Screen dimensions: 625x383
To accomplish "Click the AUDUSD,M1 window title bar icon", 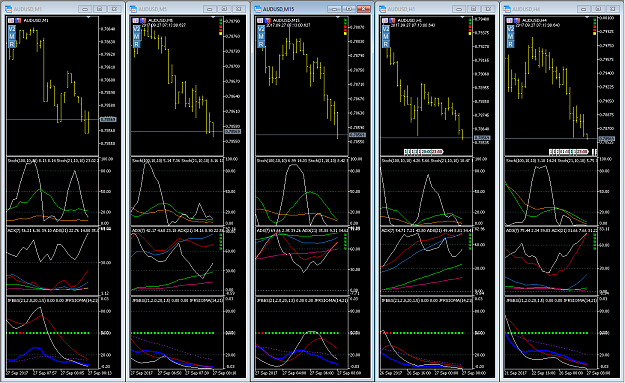I will [x=8, y=9].
